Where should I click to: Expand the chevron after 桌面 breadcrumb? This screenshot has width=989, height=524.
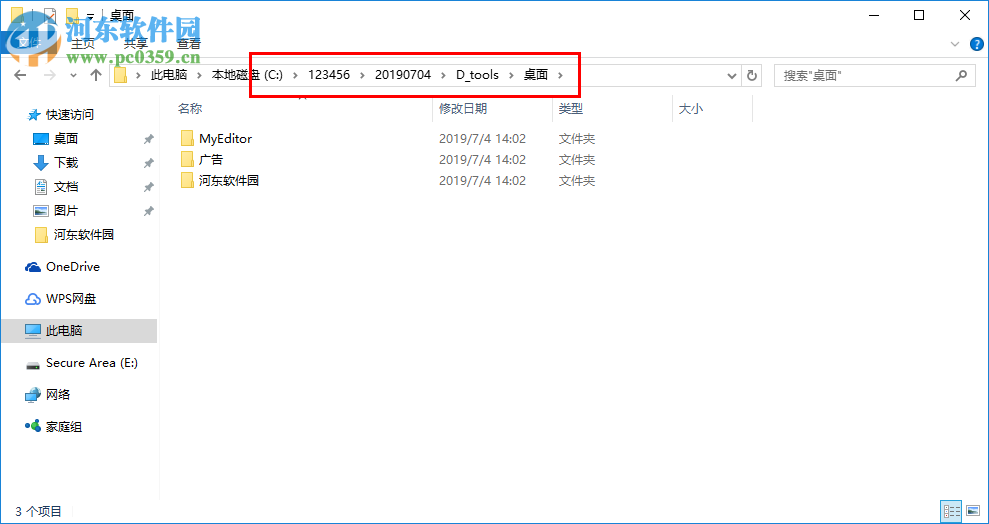(560, 76)
